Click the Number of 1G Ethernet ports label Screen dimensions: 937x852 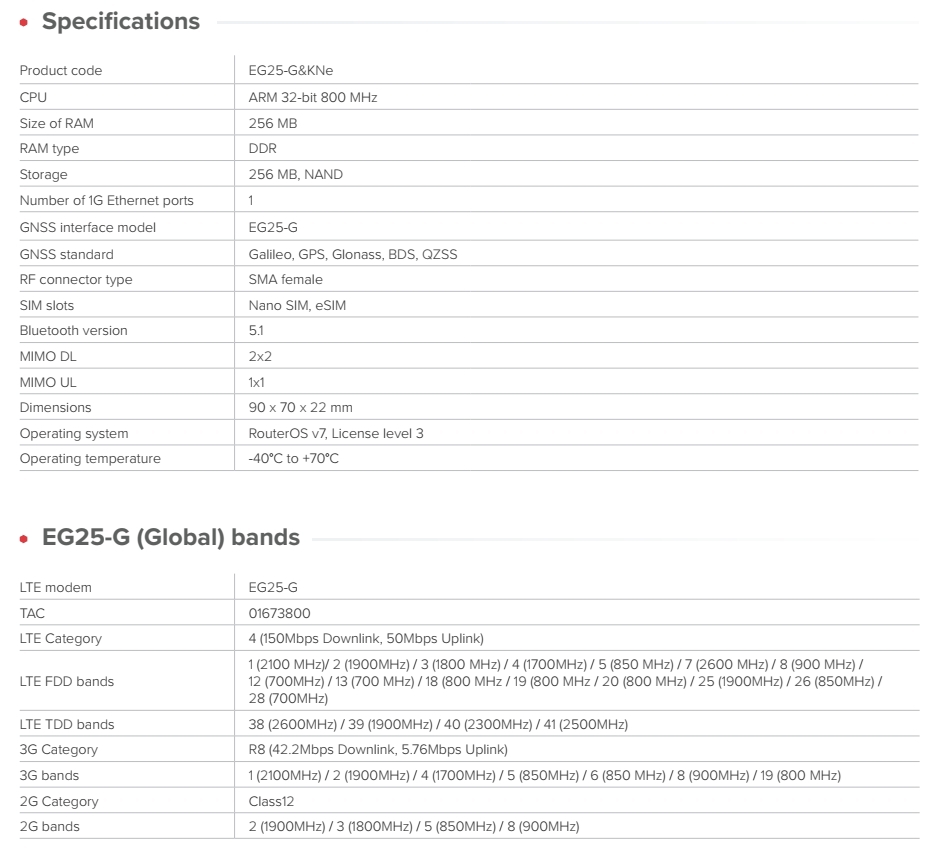click(x=107, y=201)
